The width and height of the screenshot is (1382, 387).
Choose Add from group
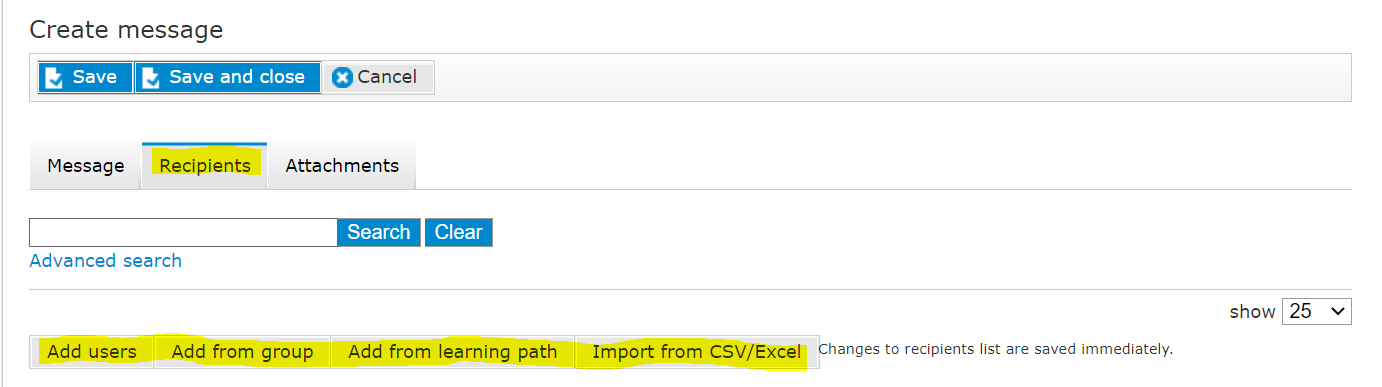point(242,352)
